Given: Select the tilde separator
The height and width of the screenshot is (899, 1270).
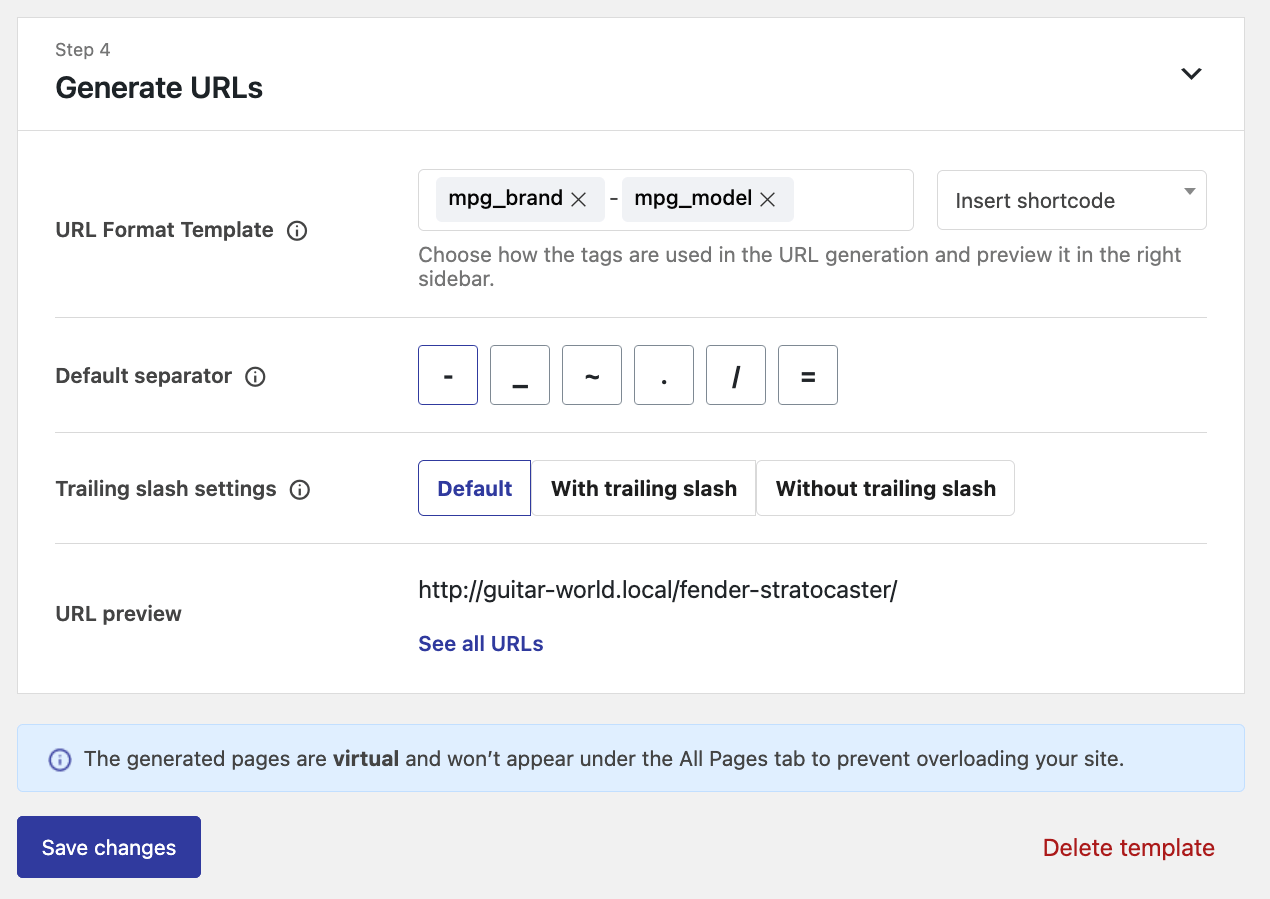Looking at the screenshot, I should click(592, 376).
